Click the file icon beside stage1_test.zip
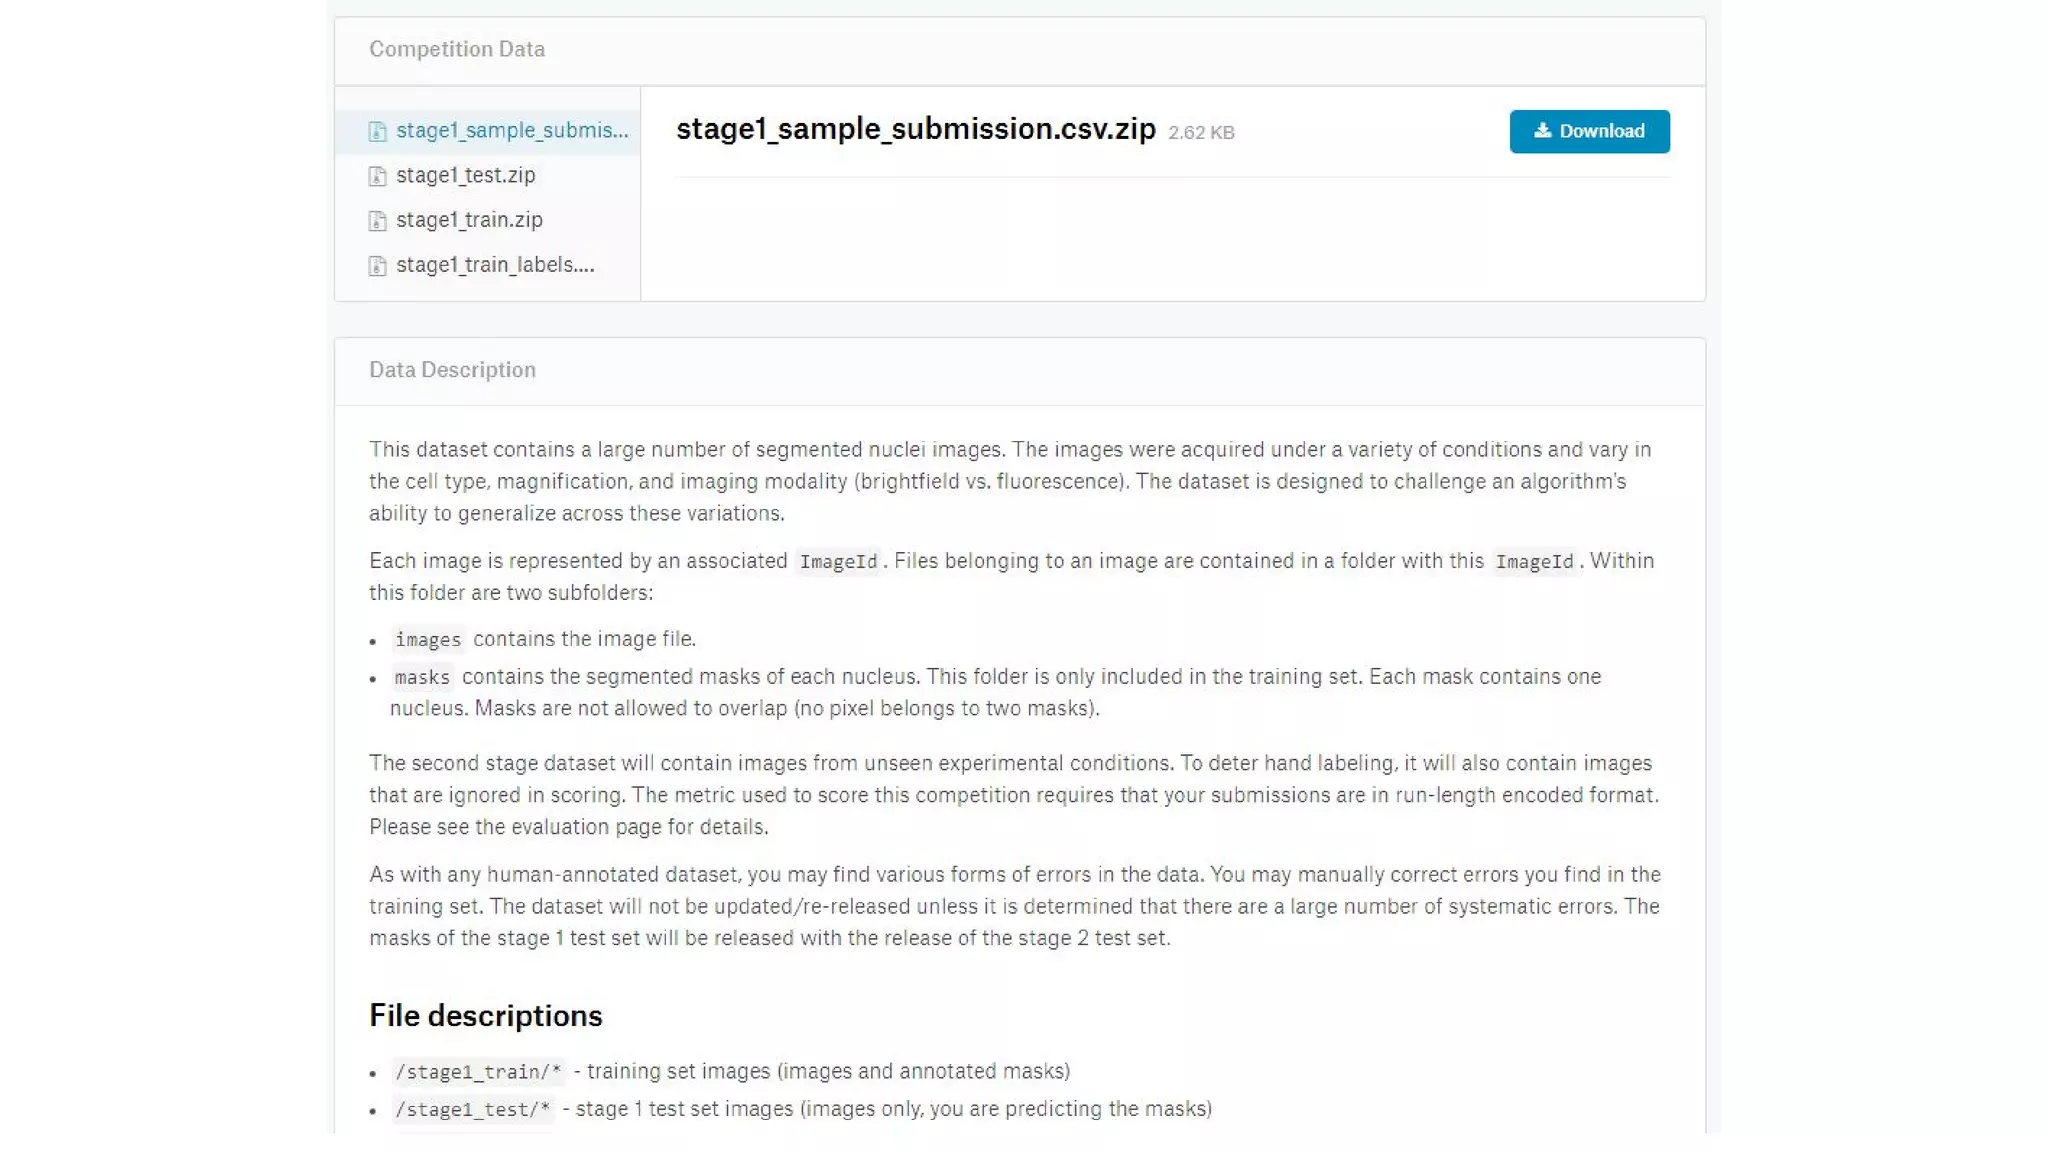This screenshot has width=2048, height=1152. (x=377, y=176)
